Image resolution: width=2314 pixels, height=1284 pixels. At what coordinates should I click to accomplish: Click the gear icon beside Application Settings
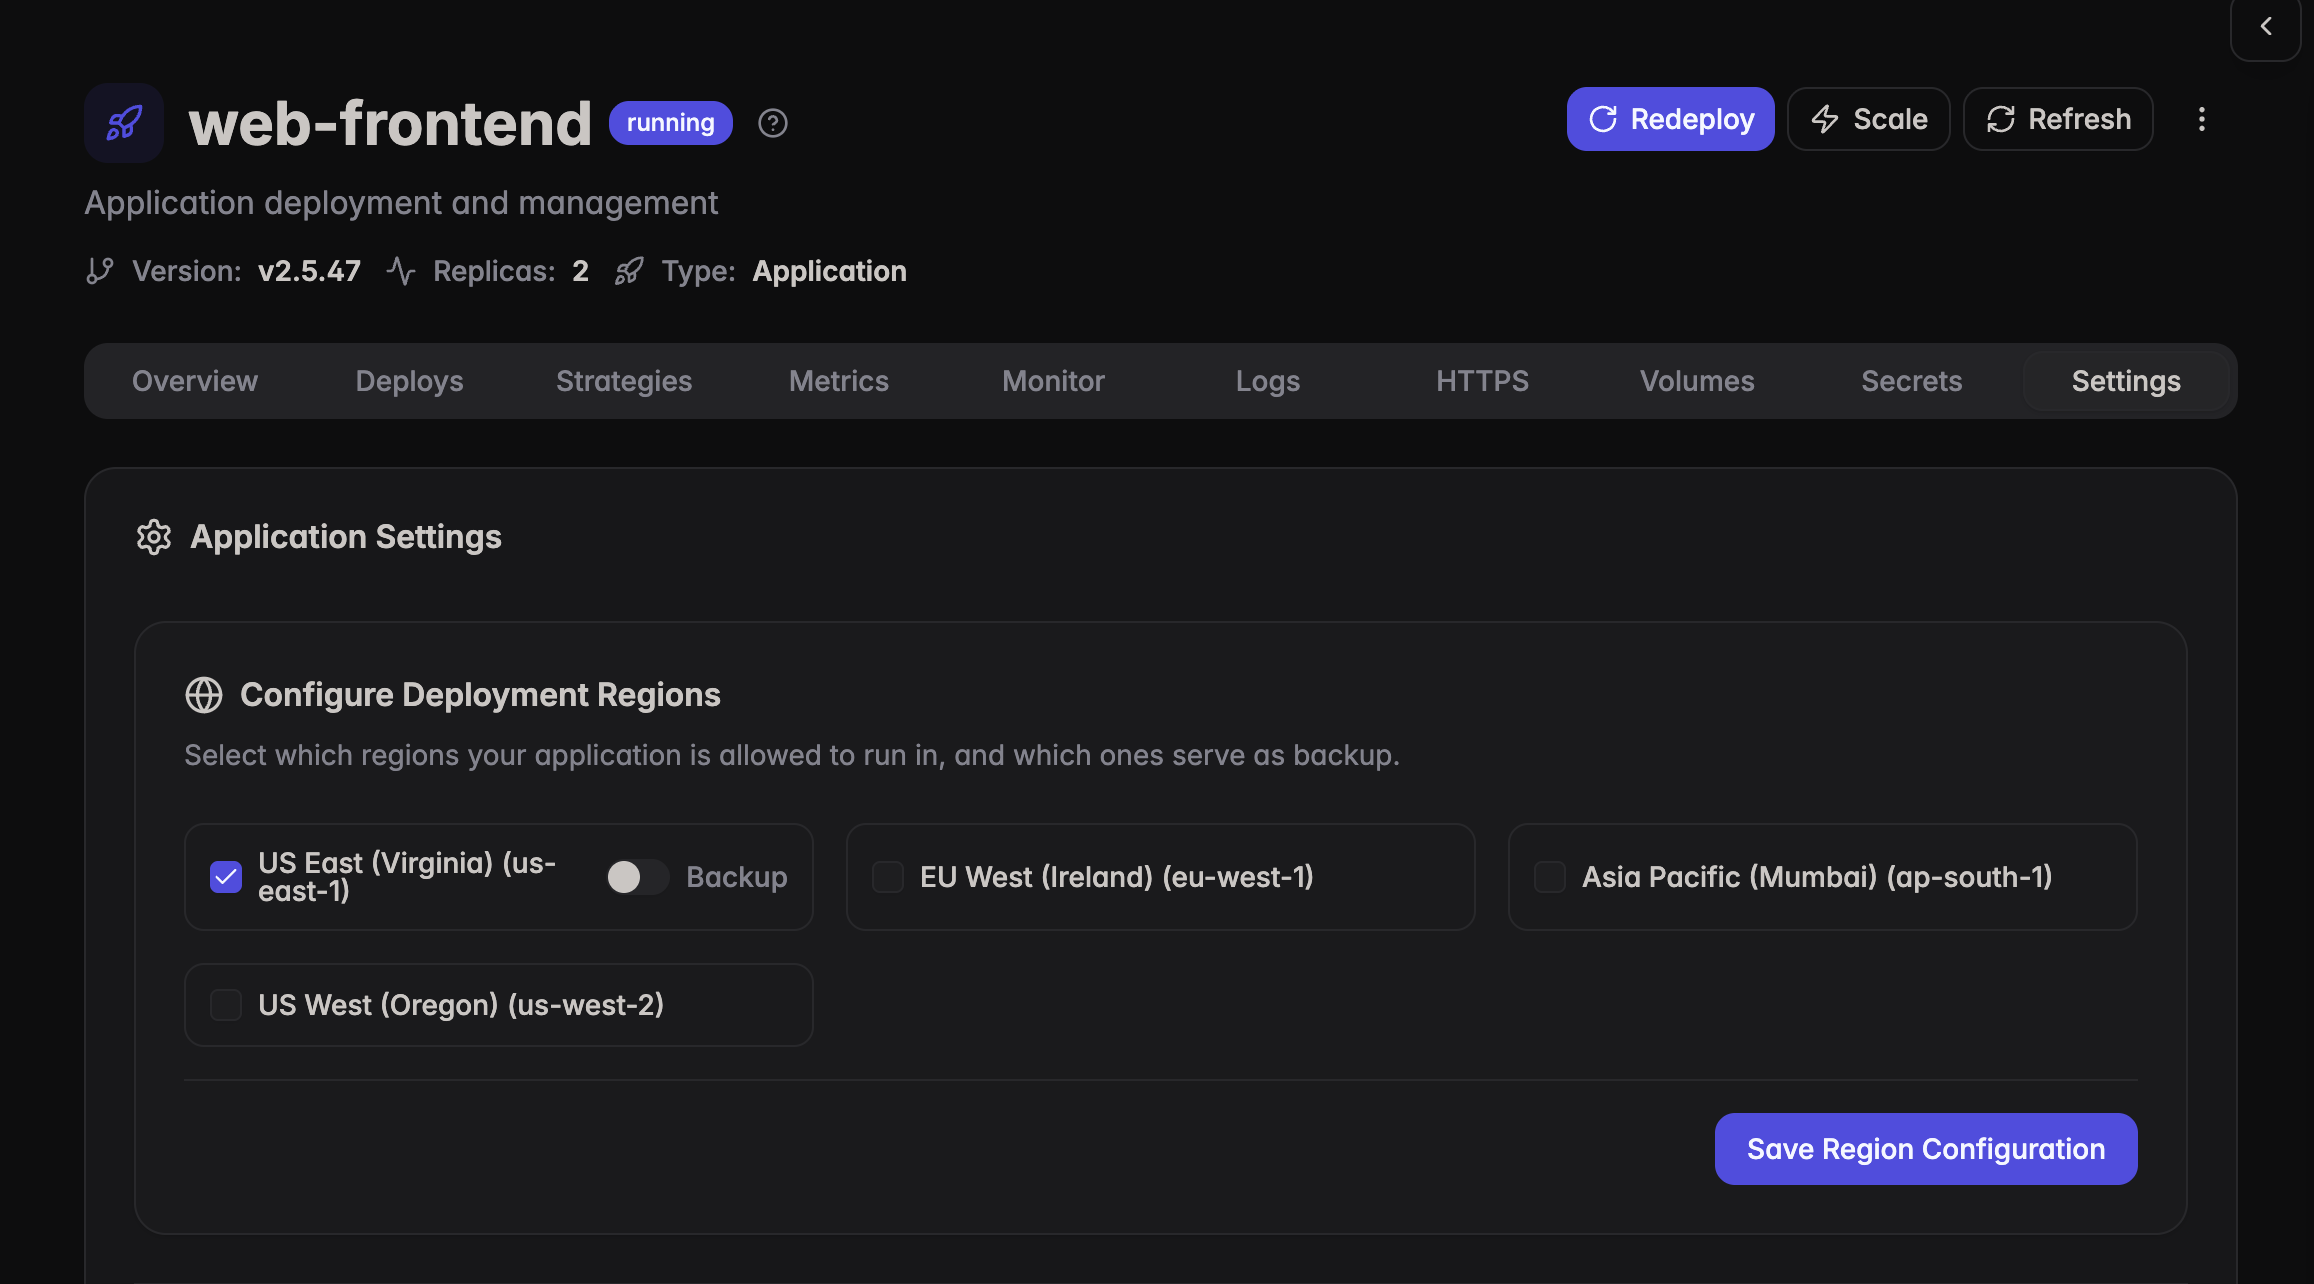pos(154,537)
